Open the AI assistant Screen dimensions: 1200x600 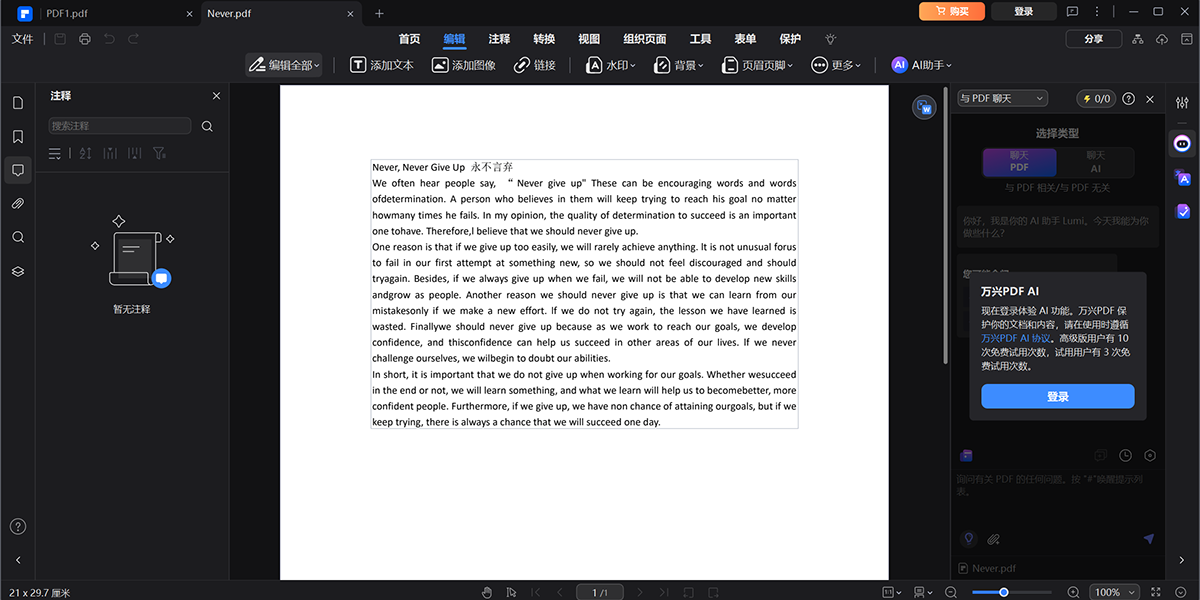pos(920,64)
